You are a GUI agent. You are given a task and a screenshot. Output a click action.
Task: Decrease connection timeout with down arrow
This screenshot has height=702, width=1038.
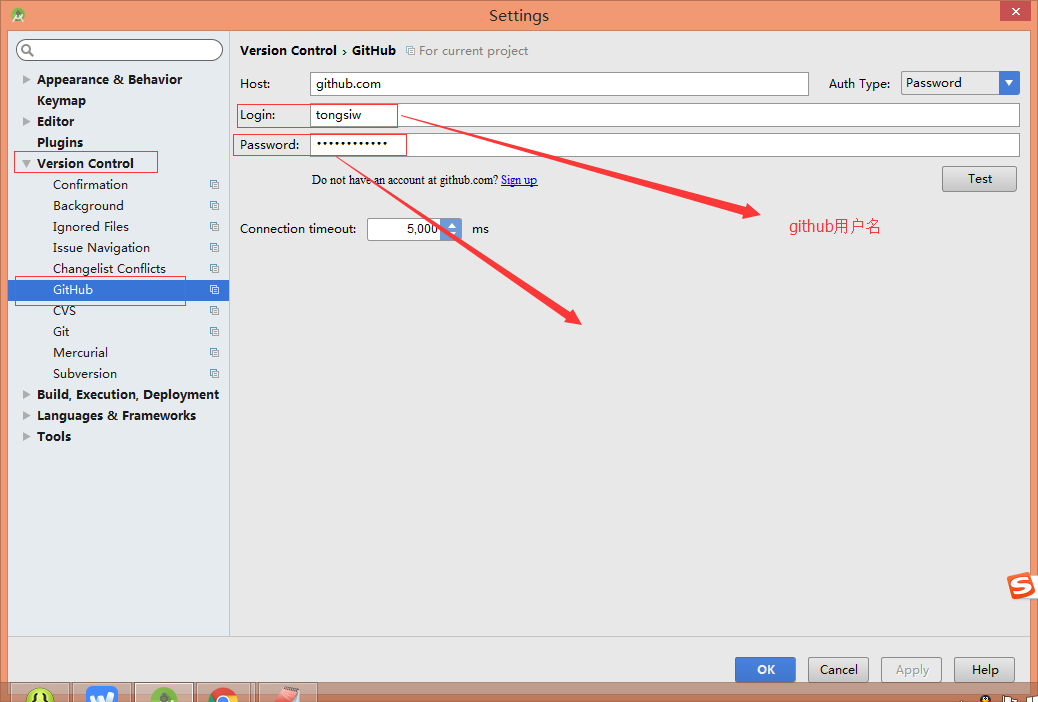coord(451,235)
